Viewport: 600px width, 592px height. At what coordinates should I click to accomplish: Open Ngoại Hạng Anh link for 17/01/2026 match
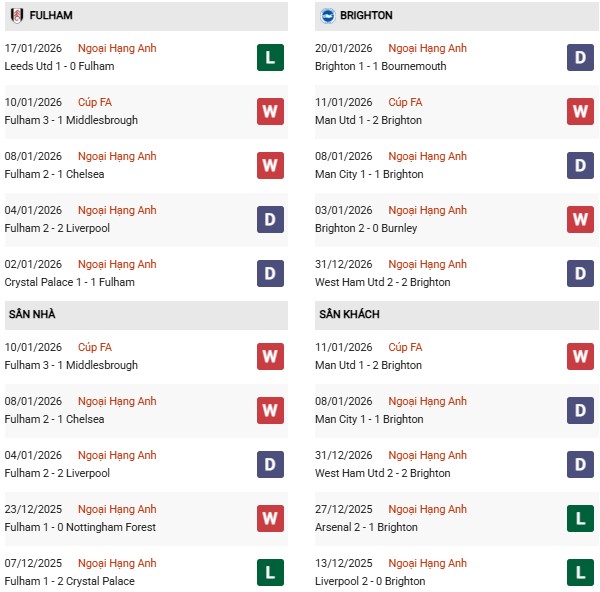[117, 48]
